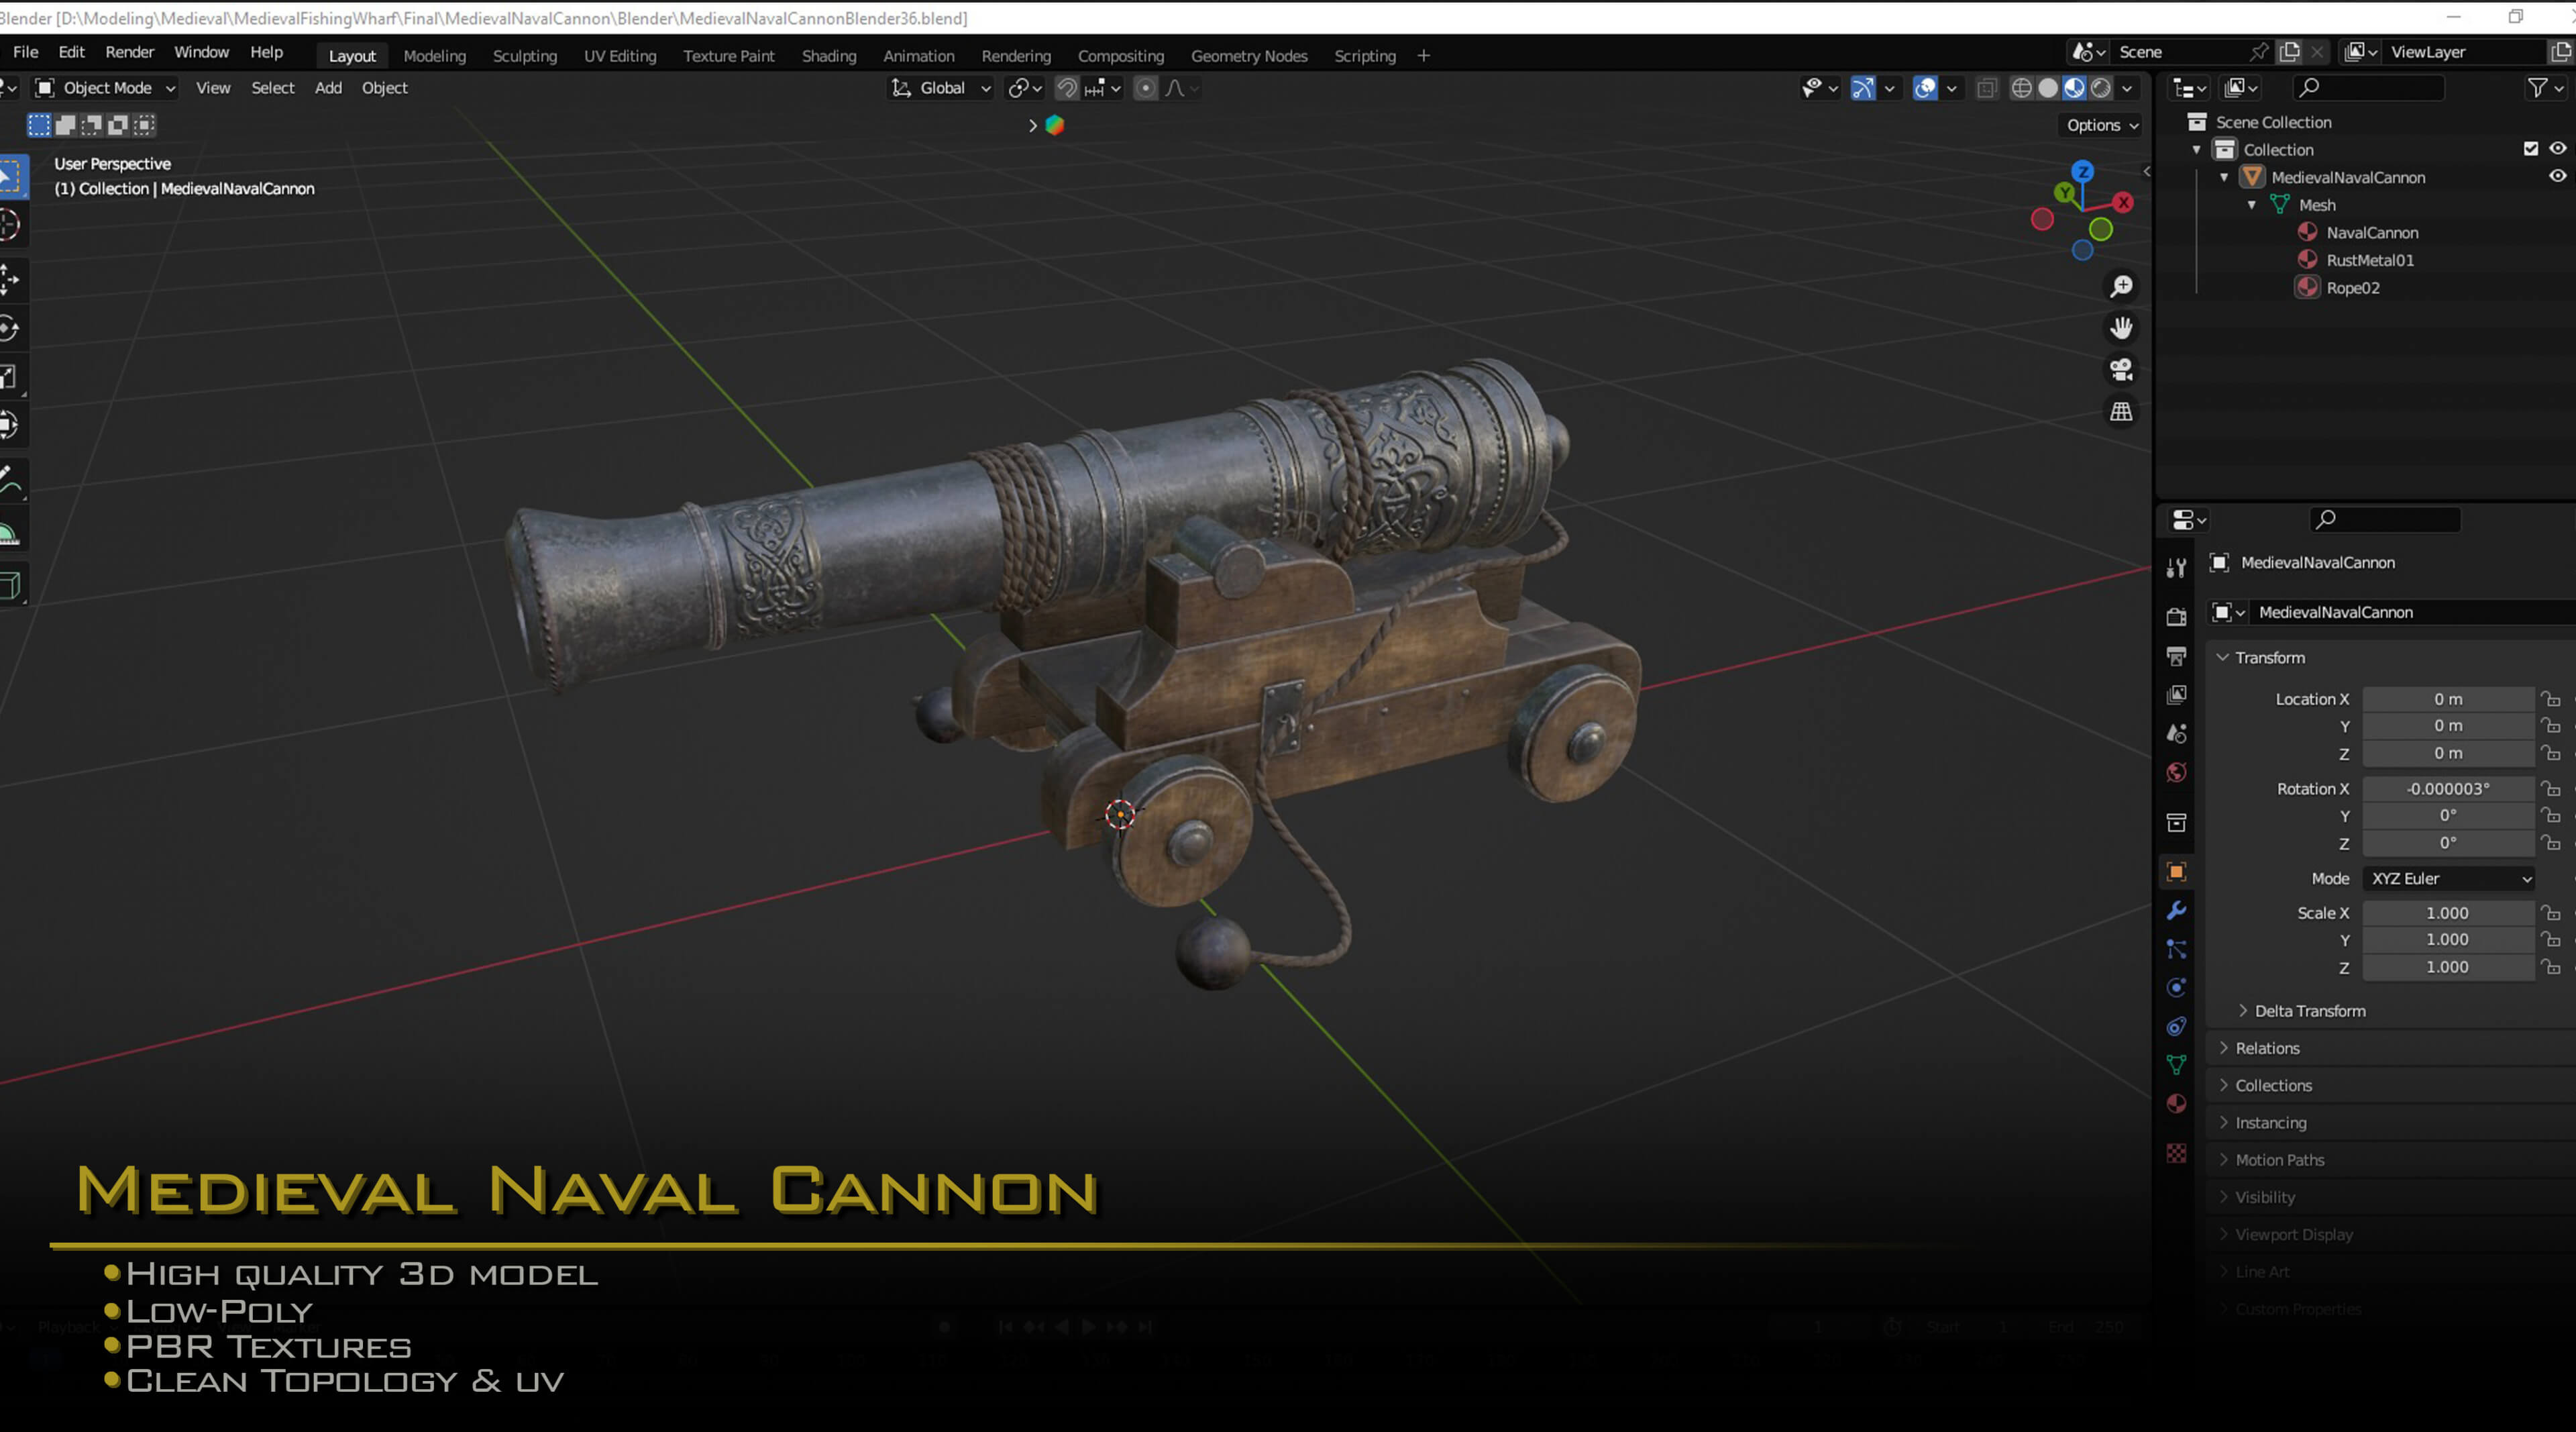The width and height of the screenshot is (2576, 1432).
Task: Open the File menu
Action: pyautogui.click(x=25, y=52)
